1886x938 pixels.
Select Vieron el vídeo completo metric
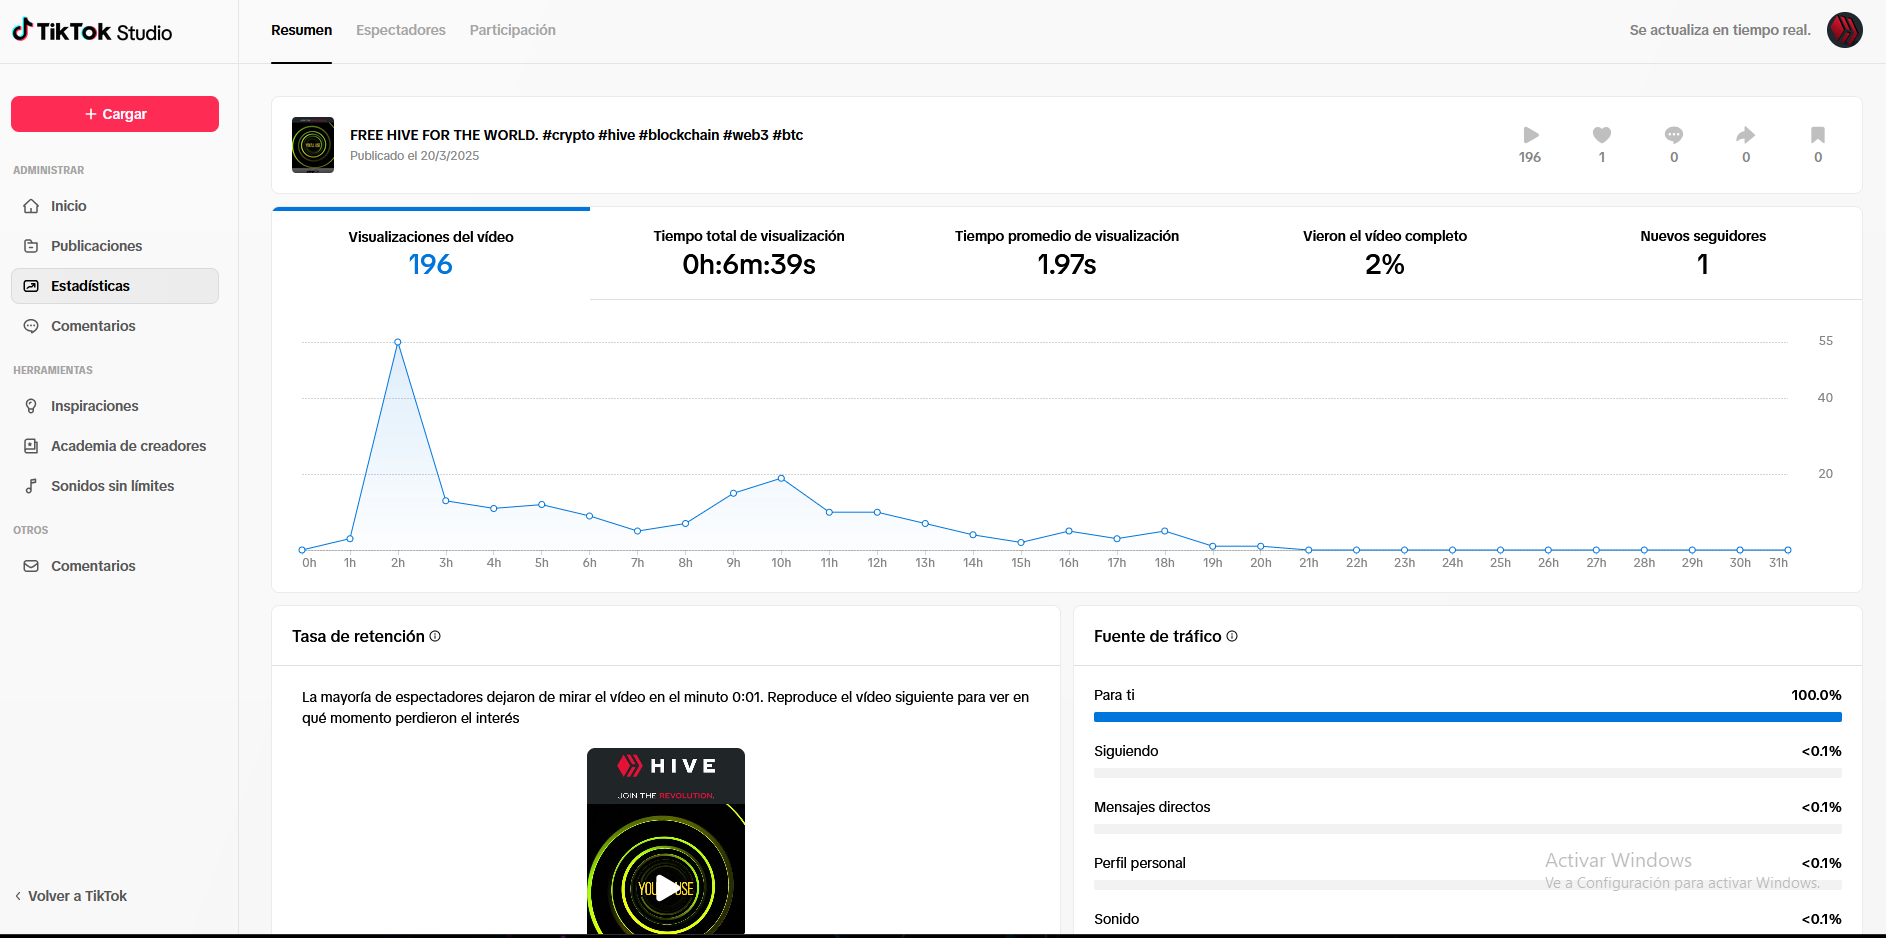pos(1385,253)
